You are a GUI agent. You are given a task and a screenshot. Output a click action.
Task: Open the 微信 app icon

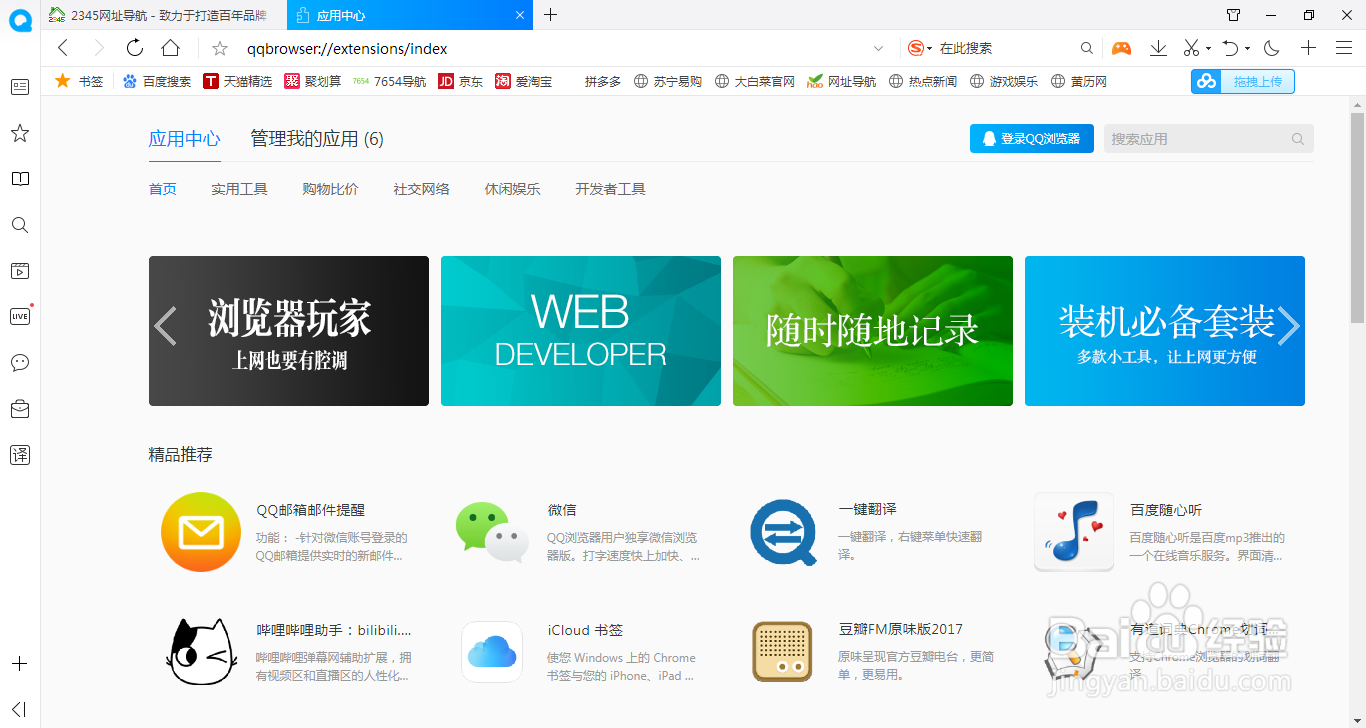pos(492,532)
